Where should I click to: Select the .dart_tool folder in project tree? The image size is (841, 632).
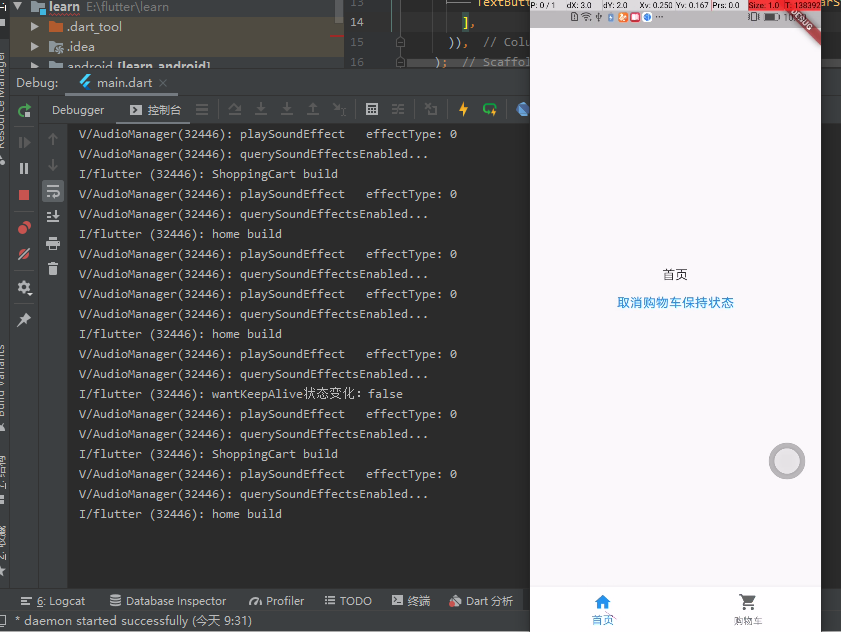94,26
